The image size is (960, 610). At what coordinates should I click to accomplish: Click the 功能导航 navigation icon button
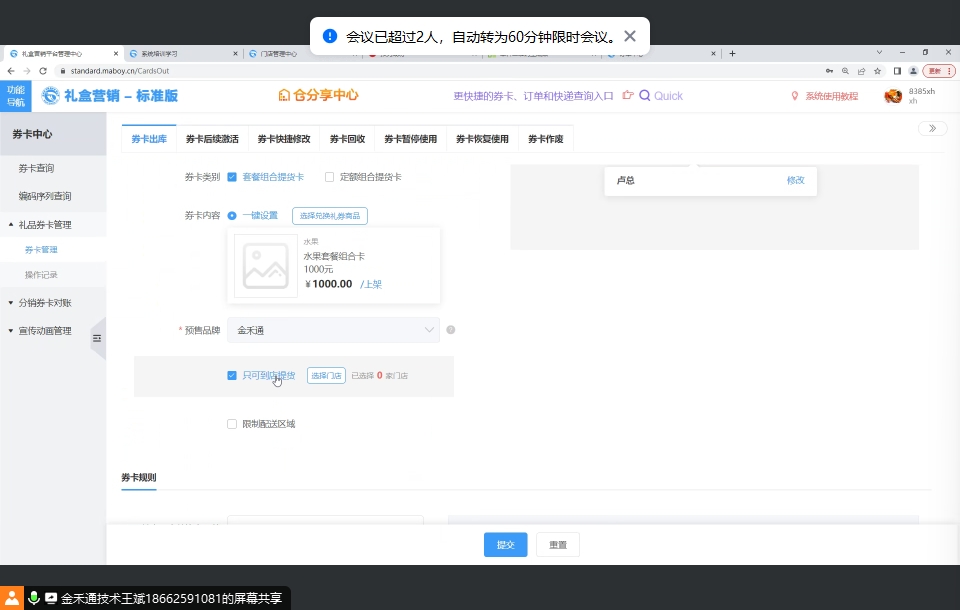pos(16,96)
